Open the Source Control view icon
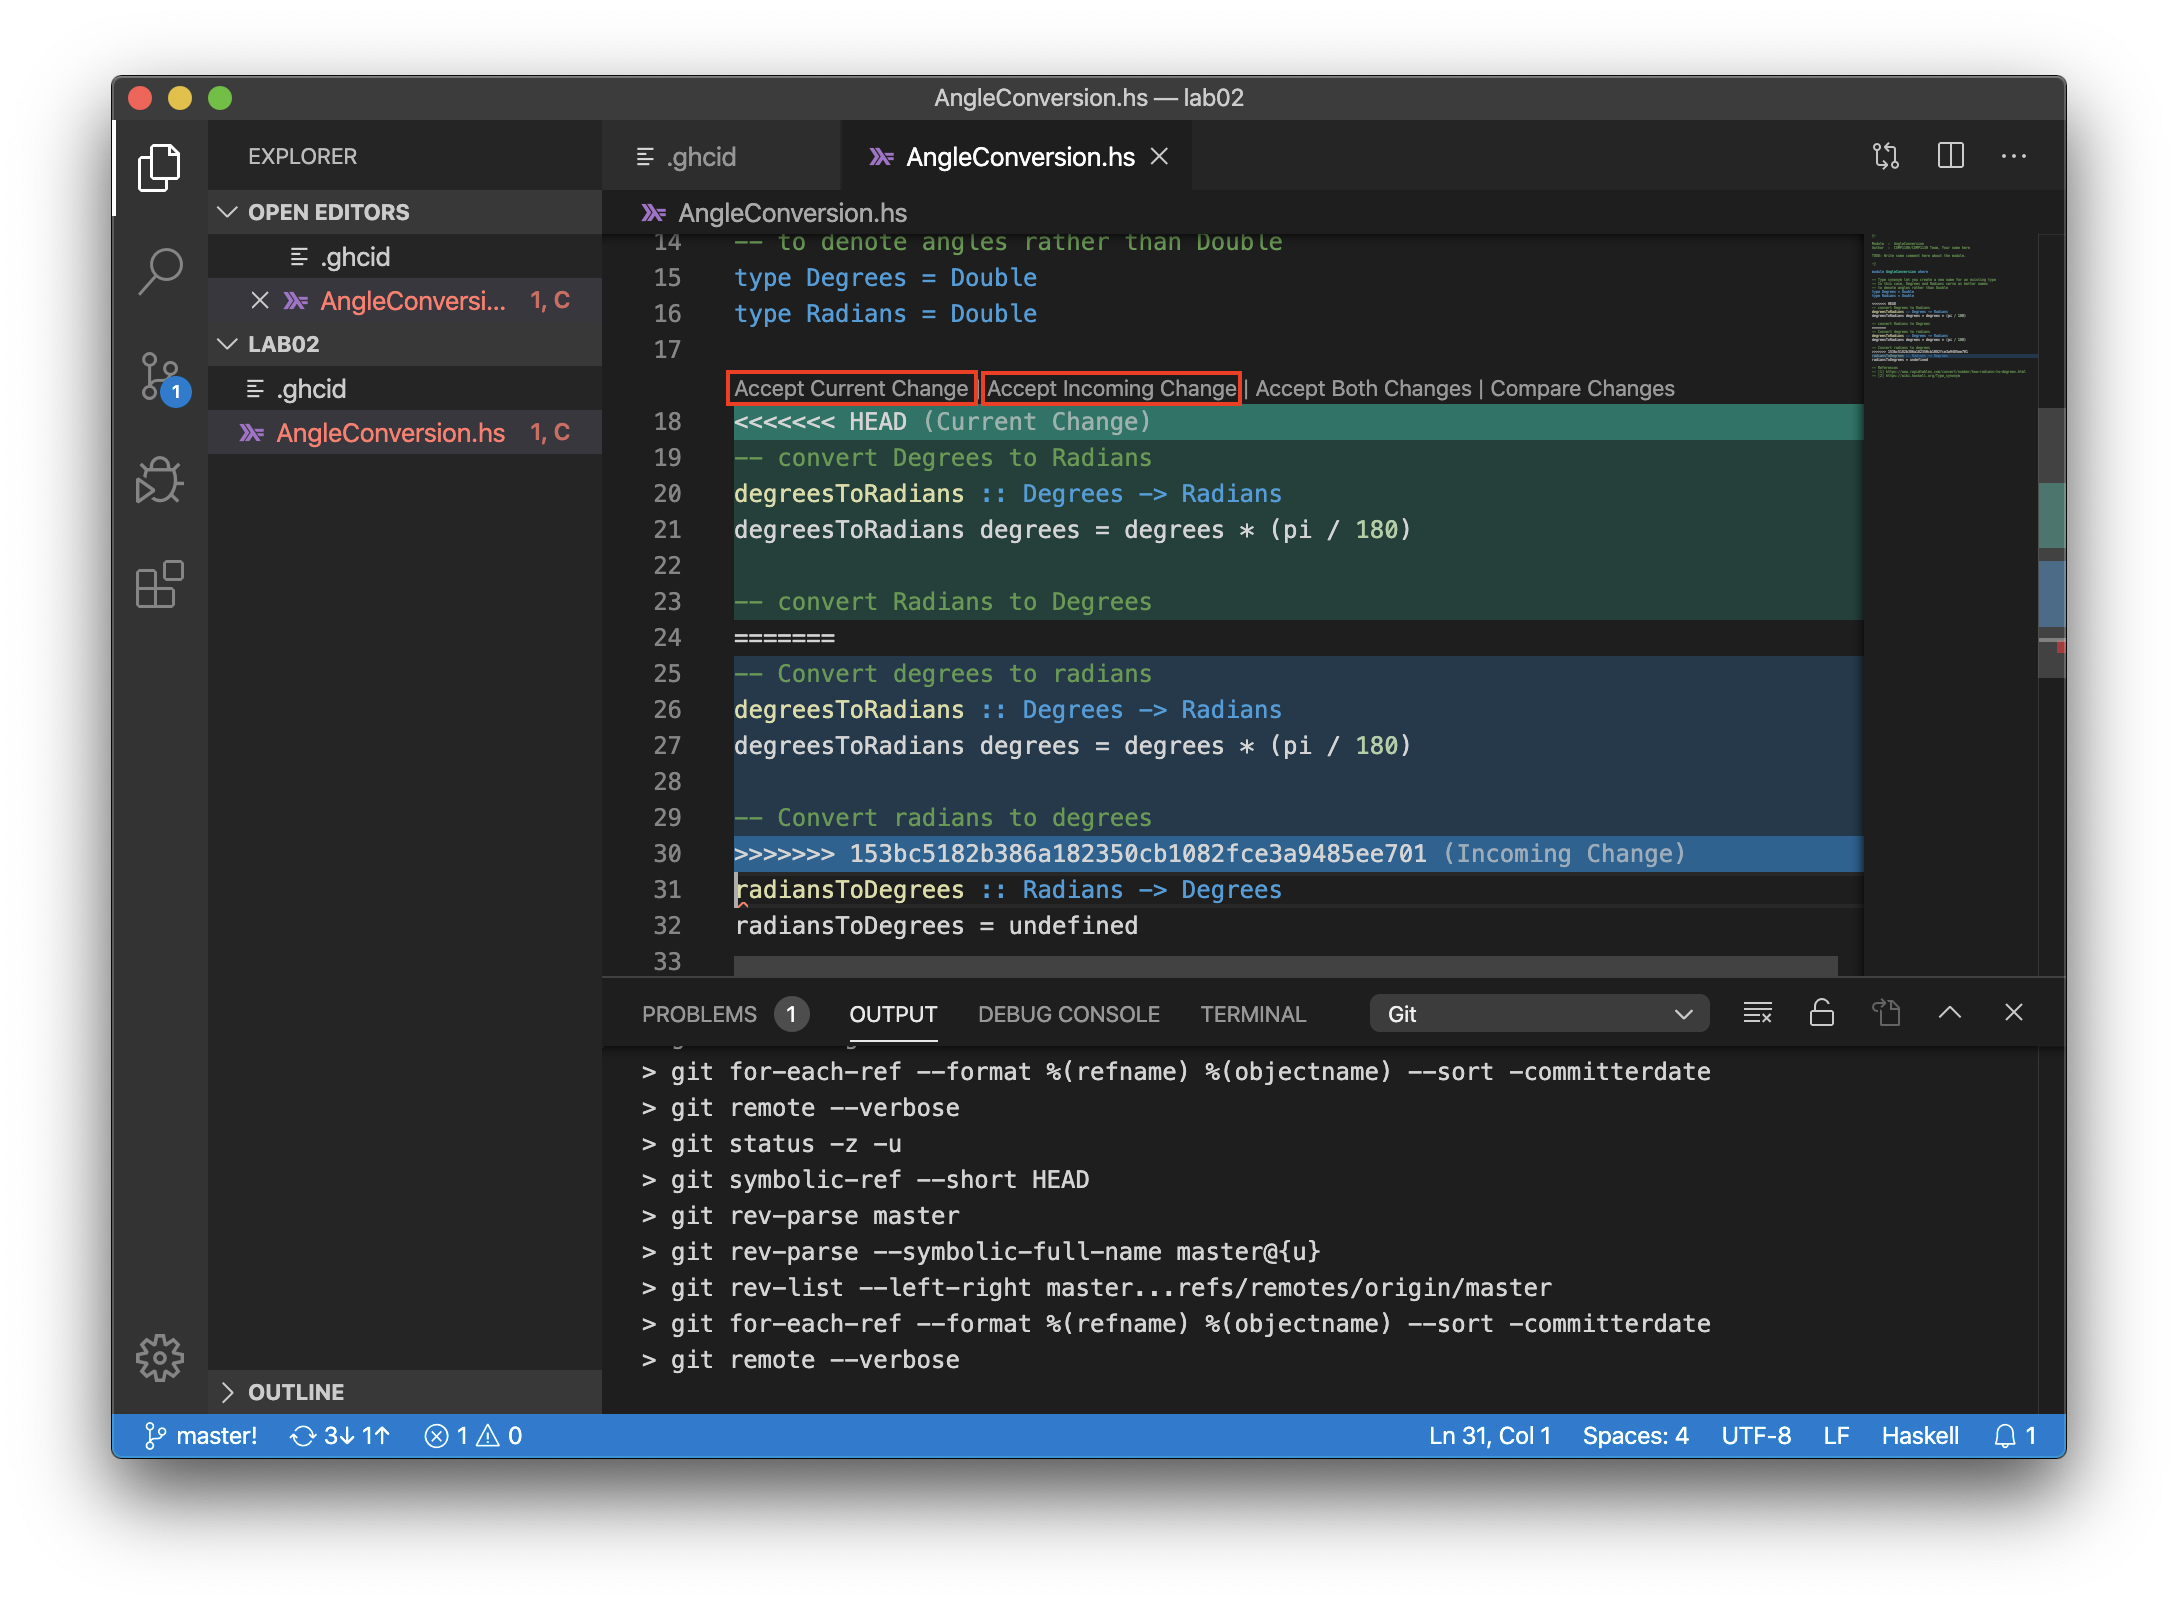The image size is (2178, 1606). (x=160, y=376)
